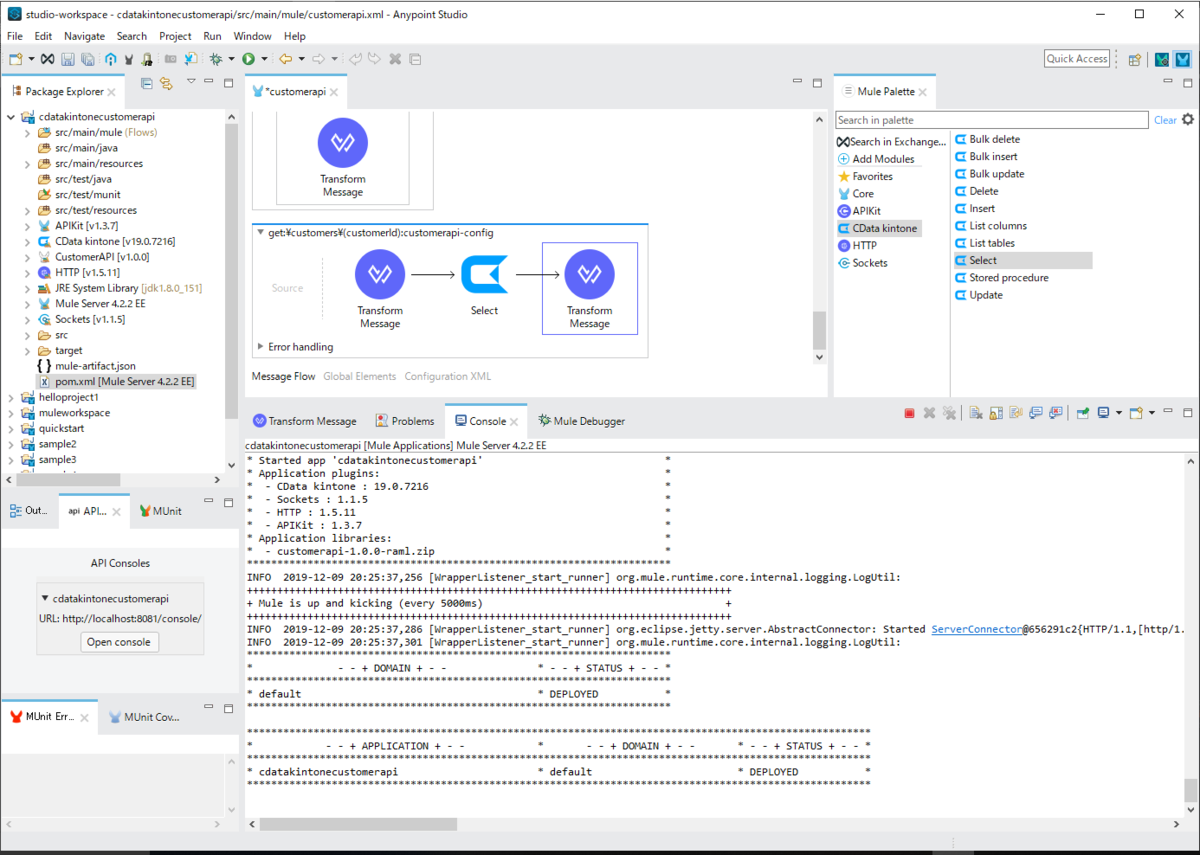Click the Search in palette field
Screen dimensions: 1200x855
click(x=990, y=119)
